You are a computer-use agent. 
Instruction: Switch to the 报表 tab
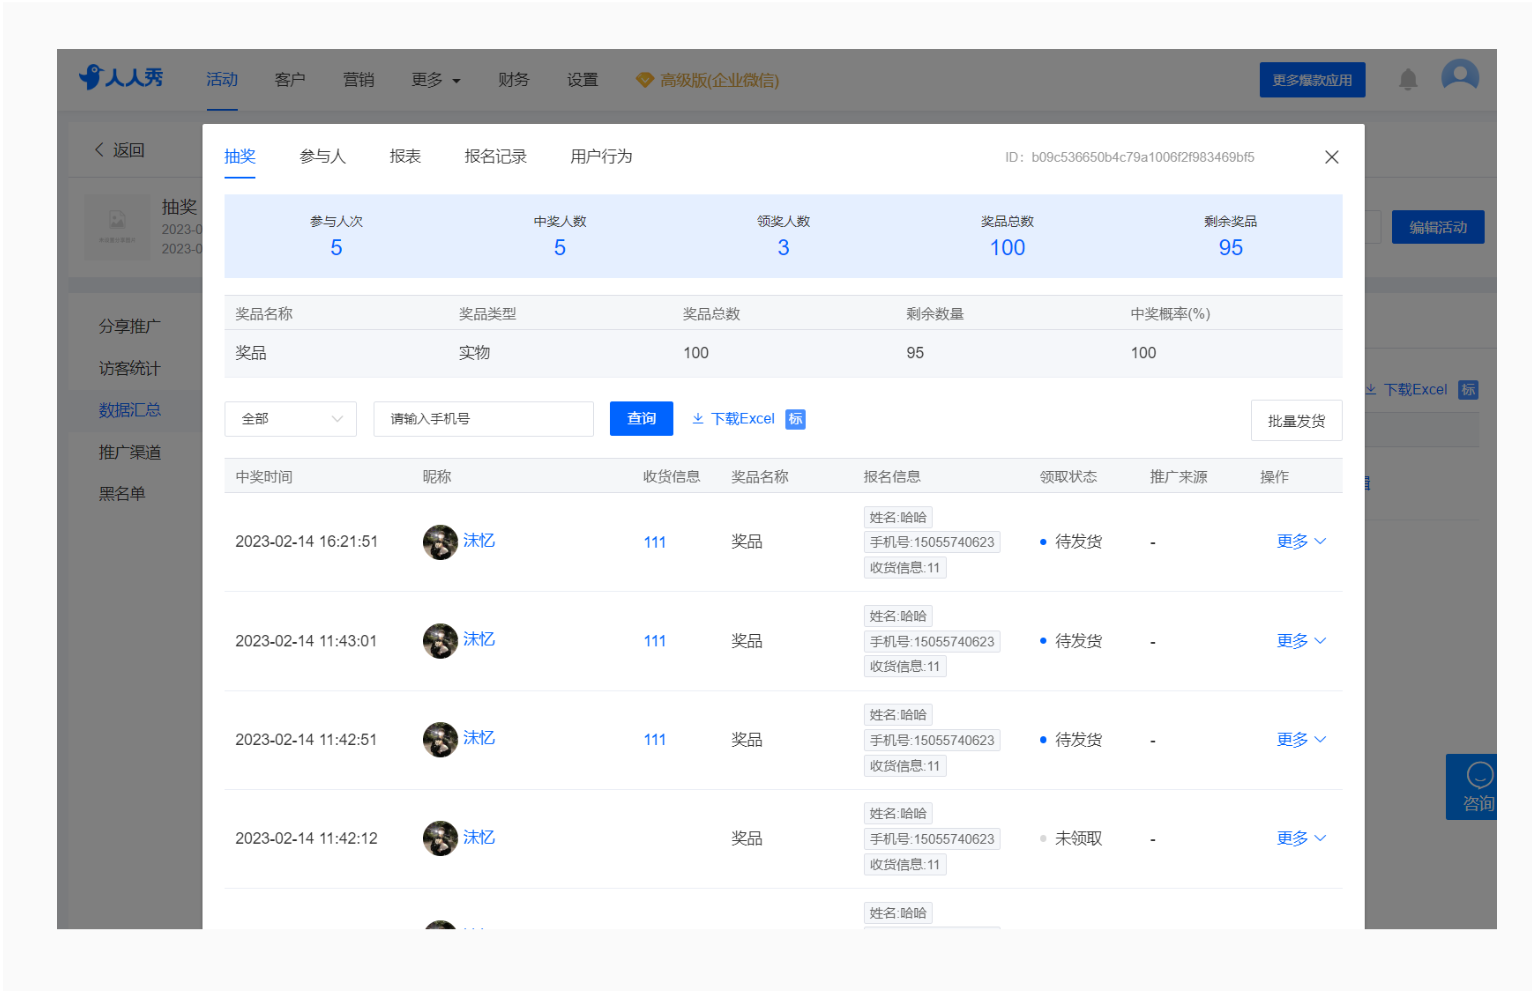click(405, 157)
